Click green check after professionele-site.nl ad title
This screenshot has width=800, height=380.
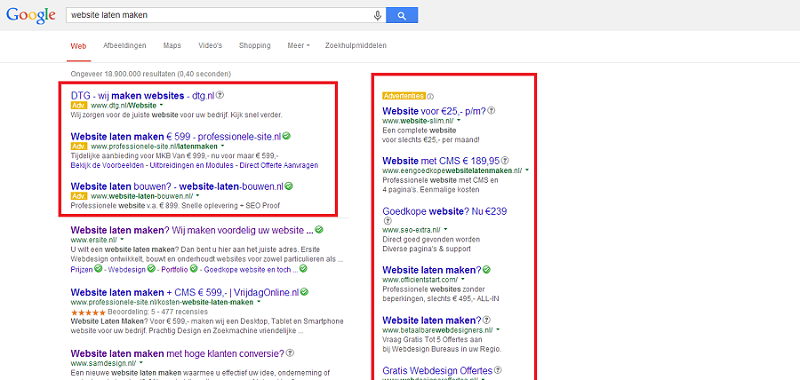[x=287, y=136]
